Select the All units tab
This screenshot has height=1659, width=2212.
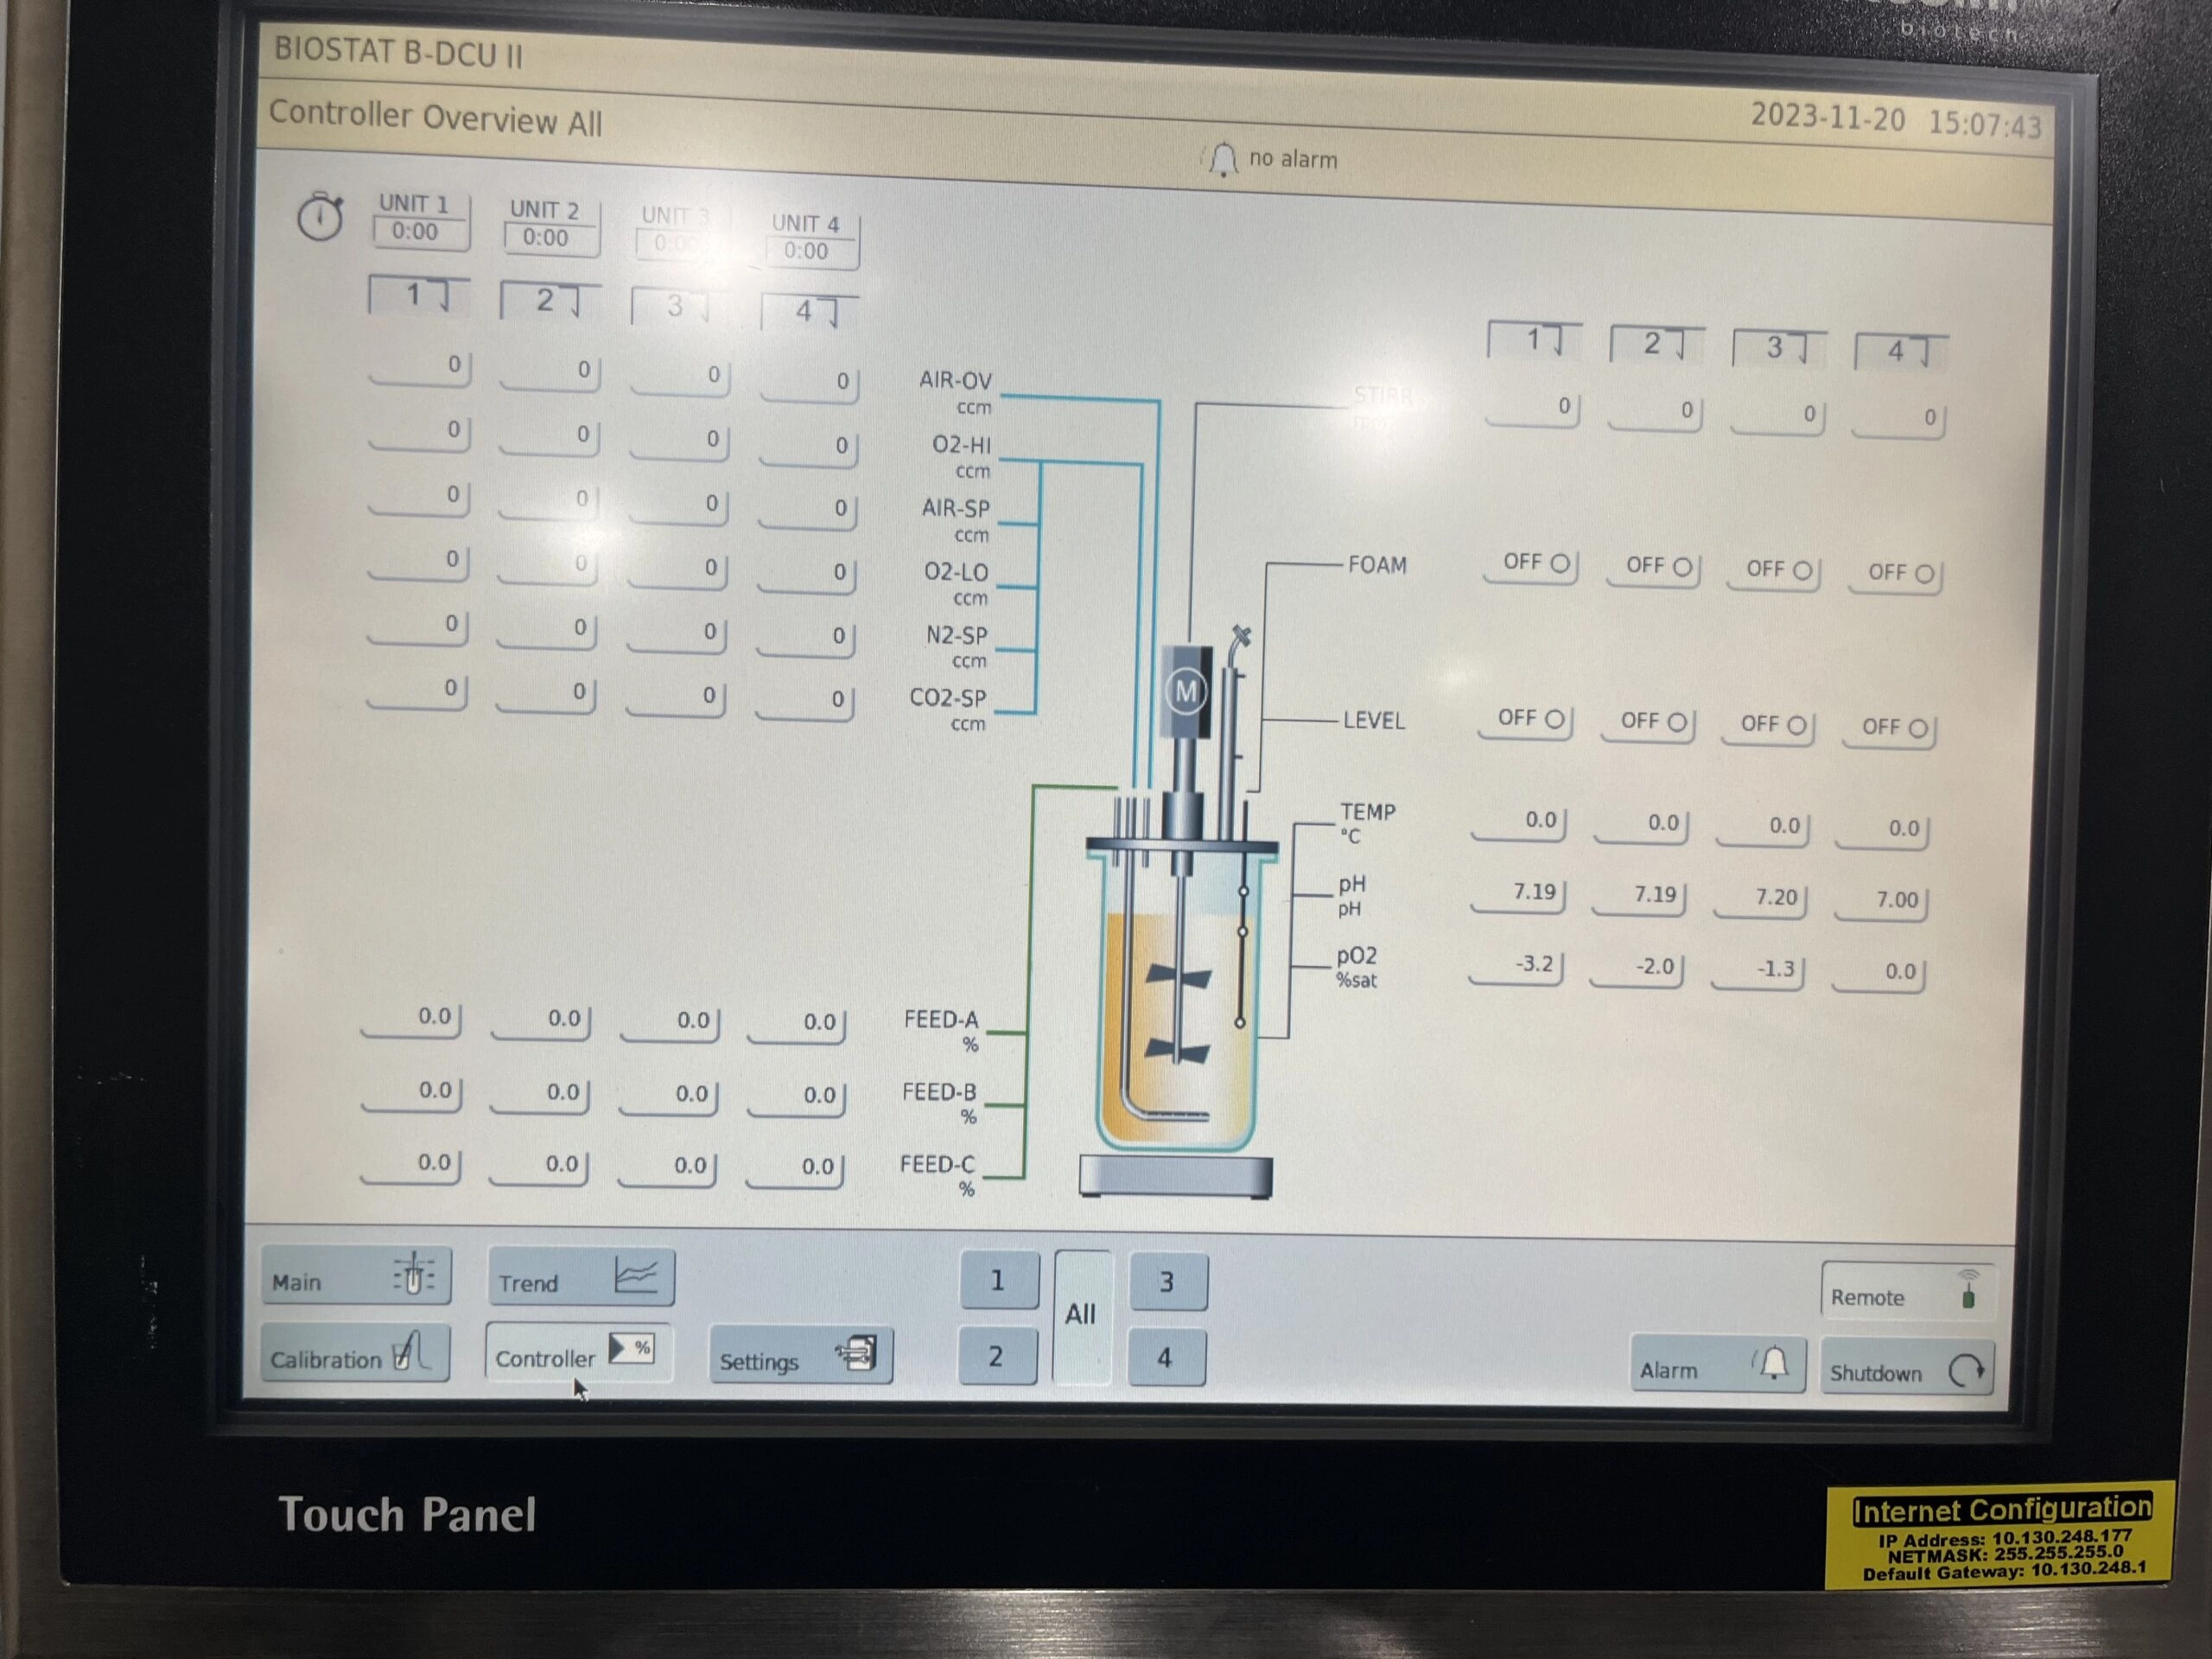point(1081,1314)
